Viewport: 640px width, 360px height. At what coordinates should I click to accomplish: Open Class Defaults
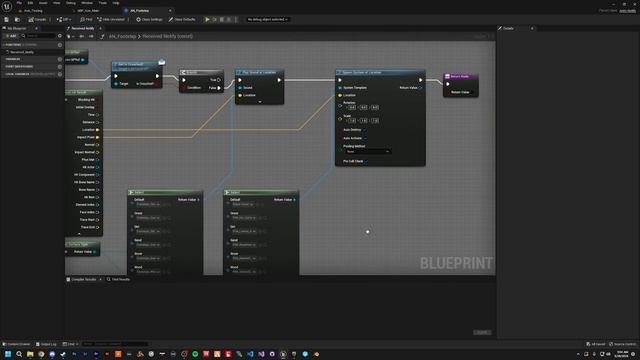coord(182,19)
